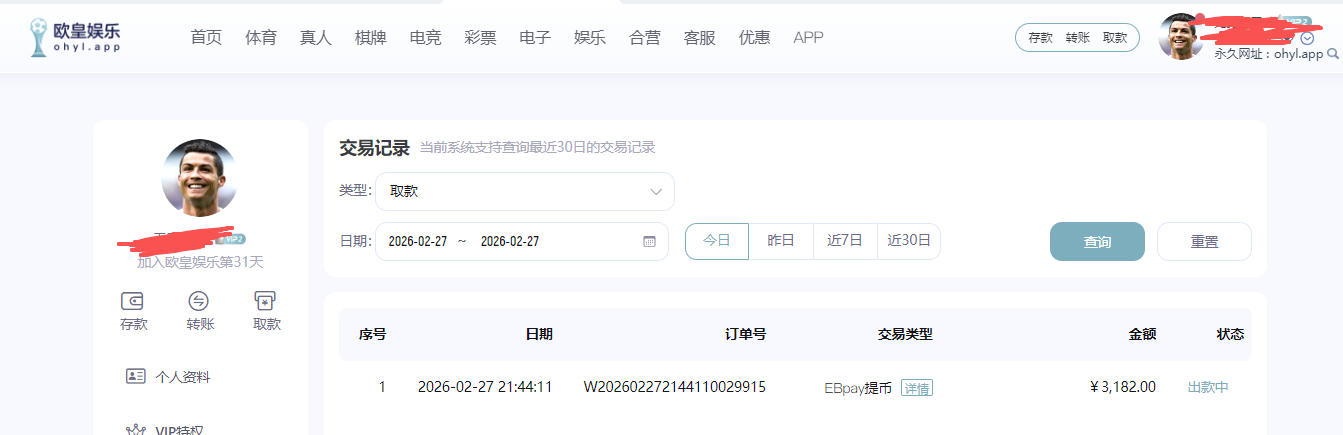Open the 类型 dropdown showing 取款

pyautogui.click(x=524, y=191)
